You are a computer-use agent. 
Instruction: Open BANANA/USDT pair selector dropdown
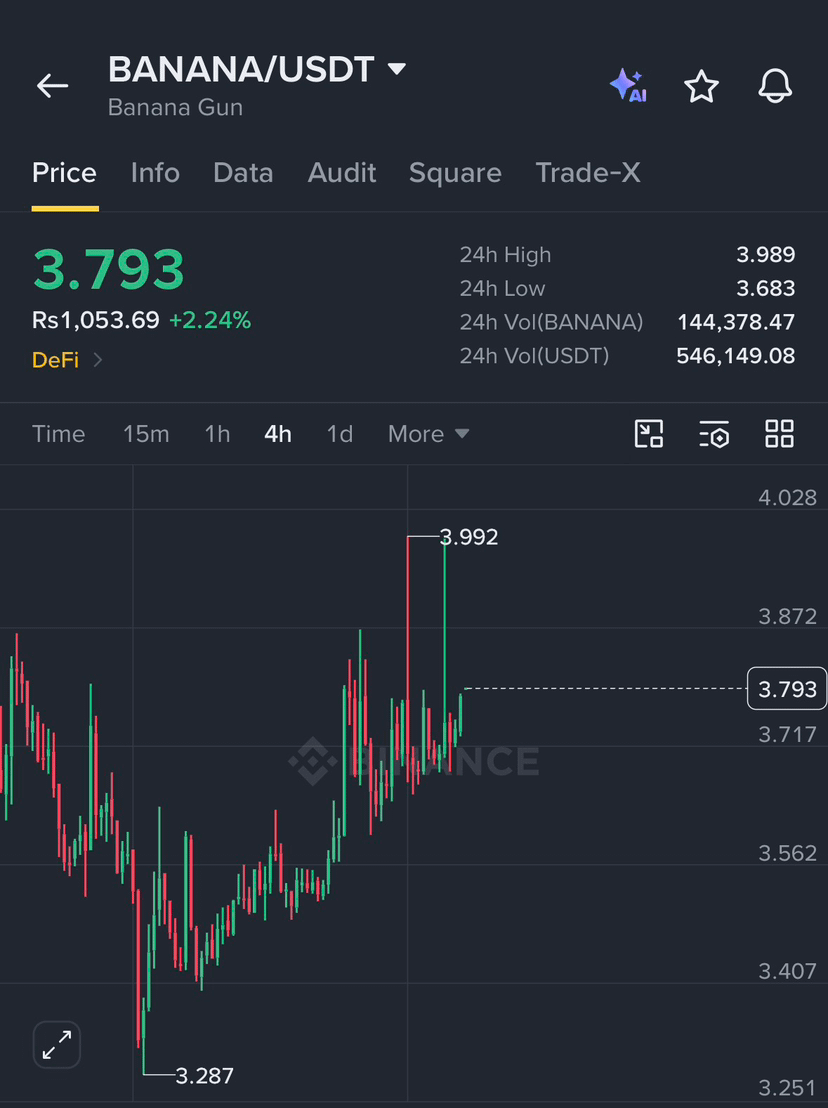[397, 69]
